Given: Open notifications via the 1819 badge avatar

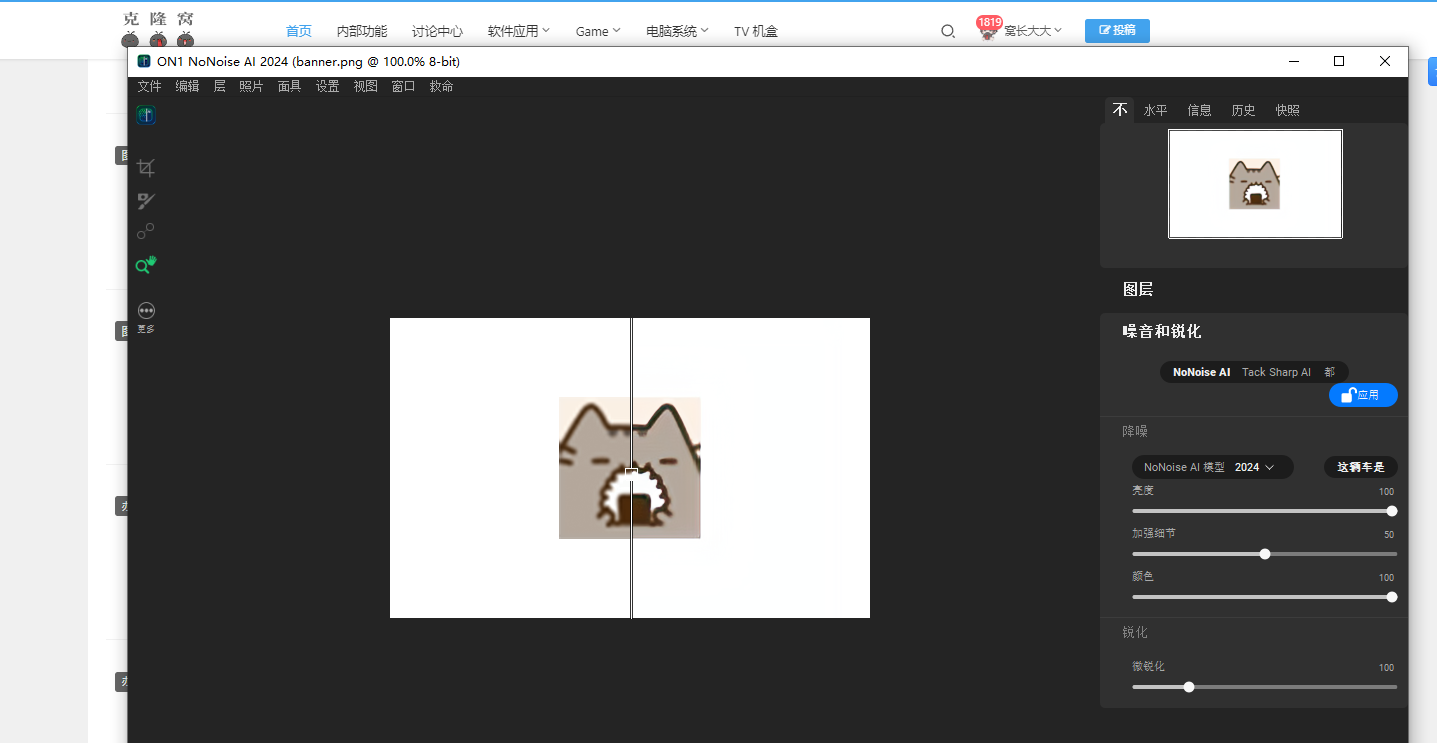Looking at the screenshot, I should coord(989,29).
